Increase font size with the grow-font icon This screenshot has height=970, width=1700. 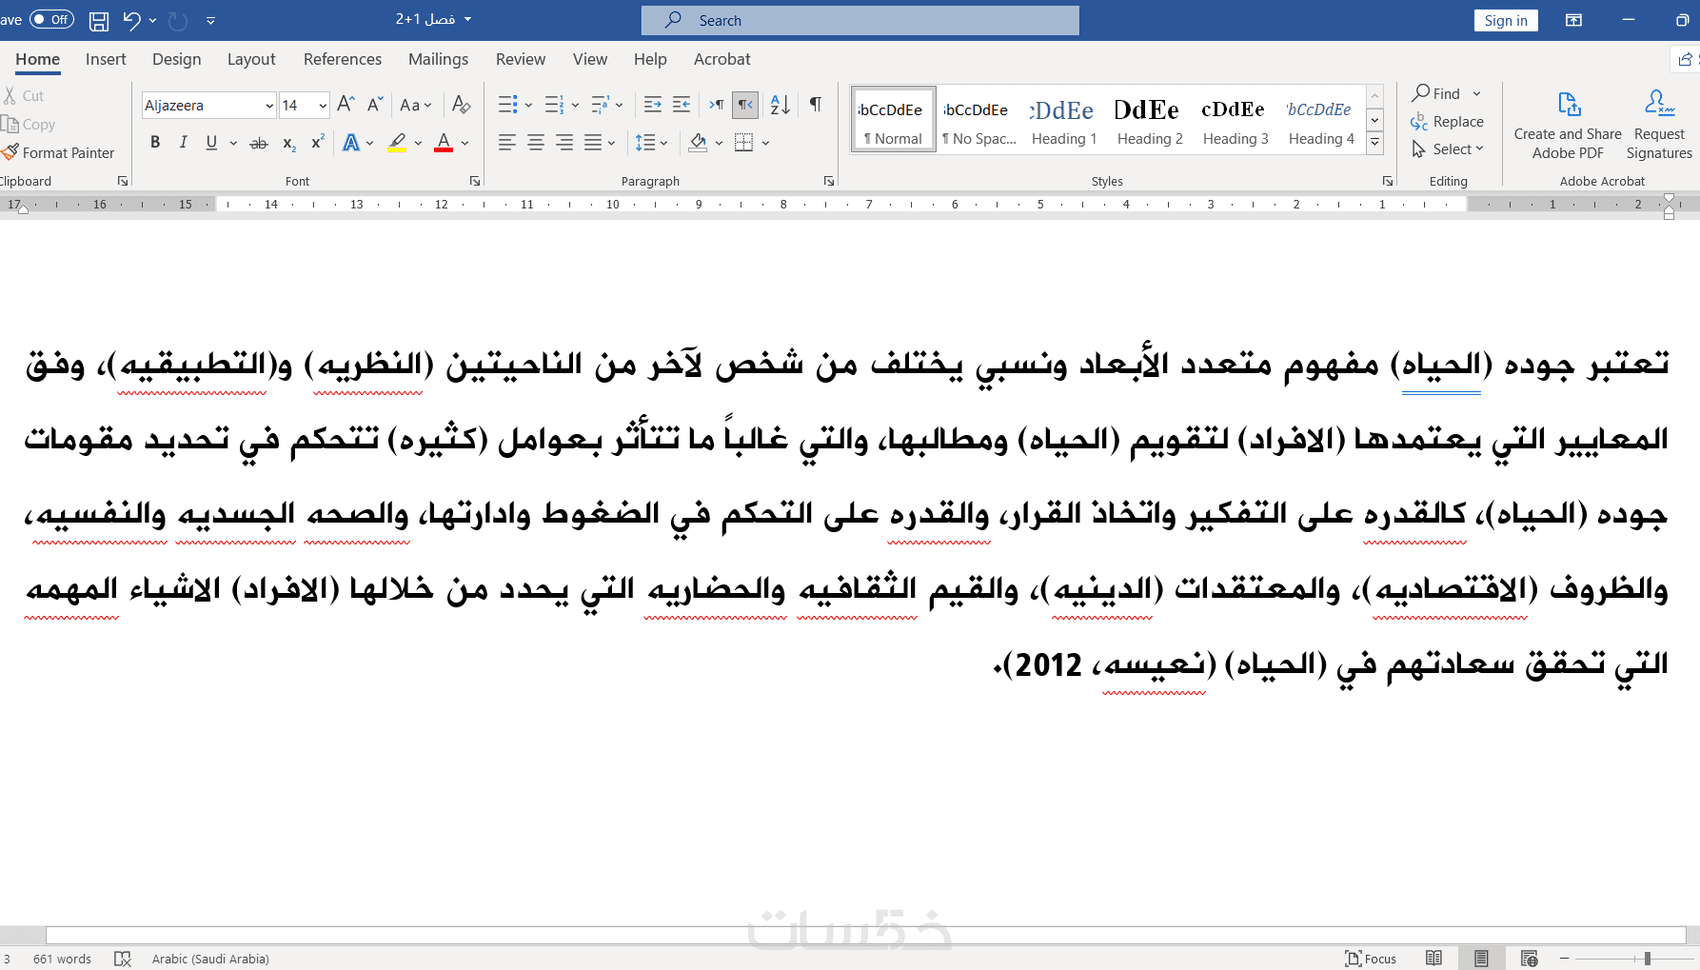346,104
